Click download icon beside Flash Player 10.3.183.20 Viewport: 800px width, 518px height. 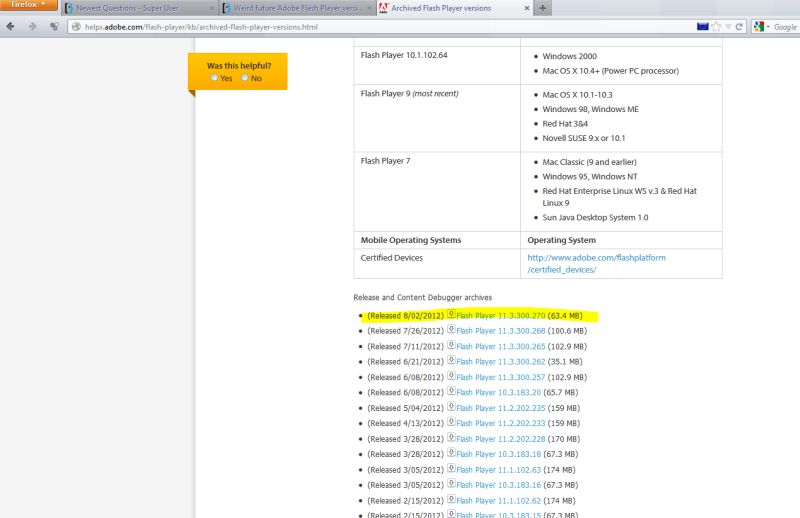(451, 391)
